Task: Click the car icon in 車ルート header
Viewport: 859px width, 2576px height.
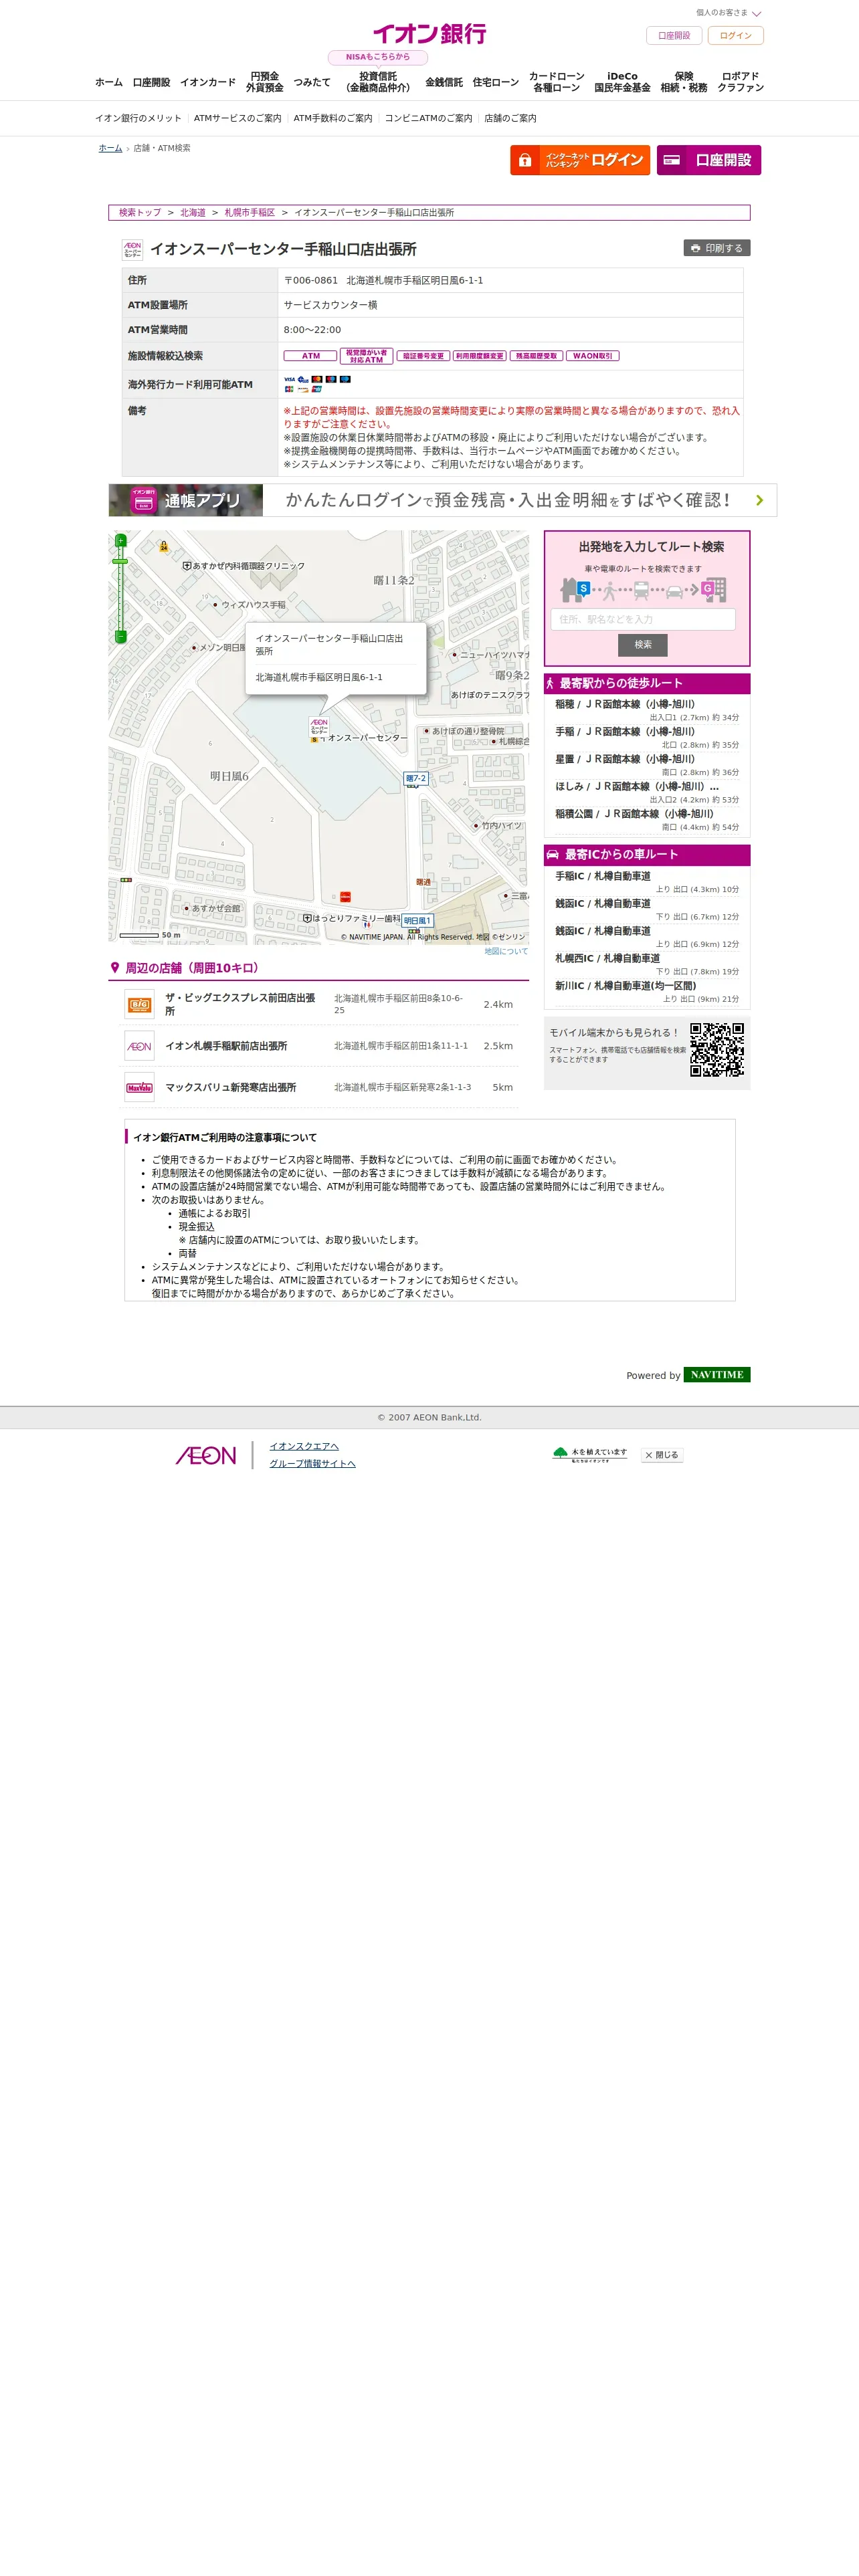Action: coord(552,855)
